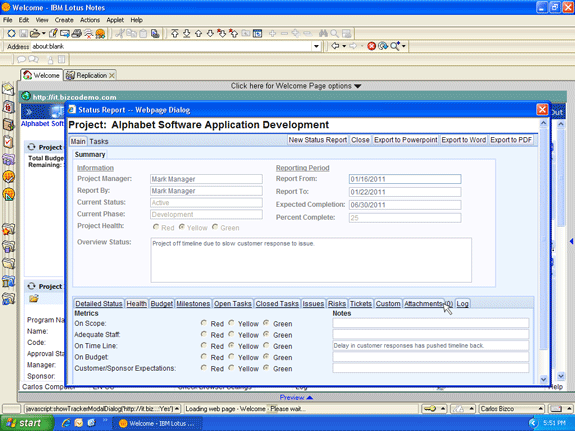
Task: Click the printer icon in toolbar
Action: coord(77,34)
